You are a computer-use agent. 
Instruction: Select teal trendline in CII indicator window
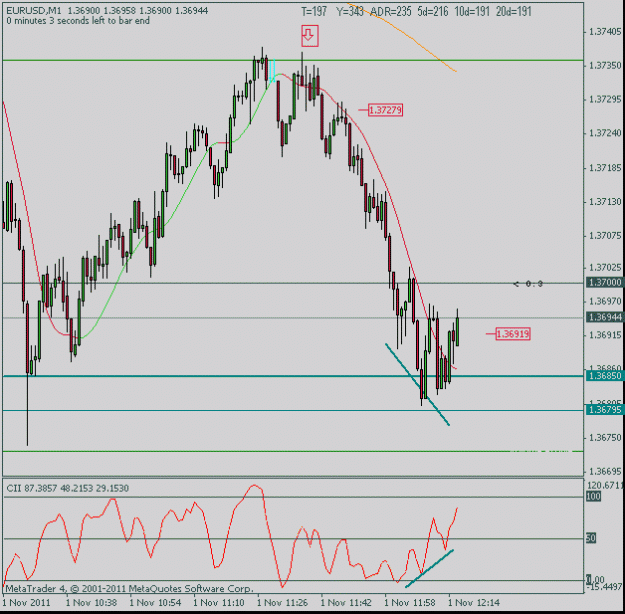pos(429,569)
